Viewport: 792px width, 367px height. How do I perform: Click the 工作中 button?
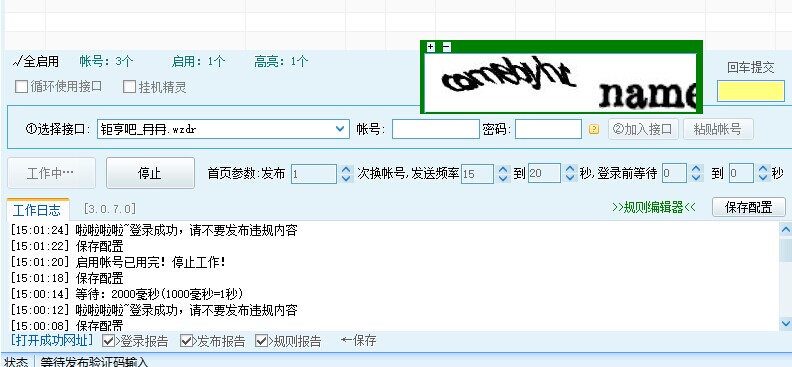pos(51,173)
